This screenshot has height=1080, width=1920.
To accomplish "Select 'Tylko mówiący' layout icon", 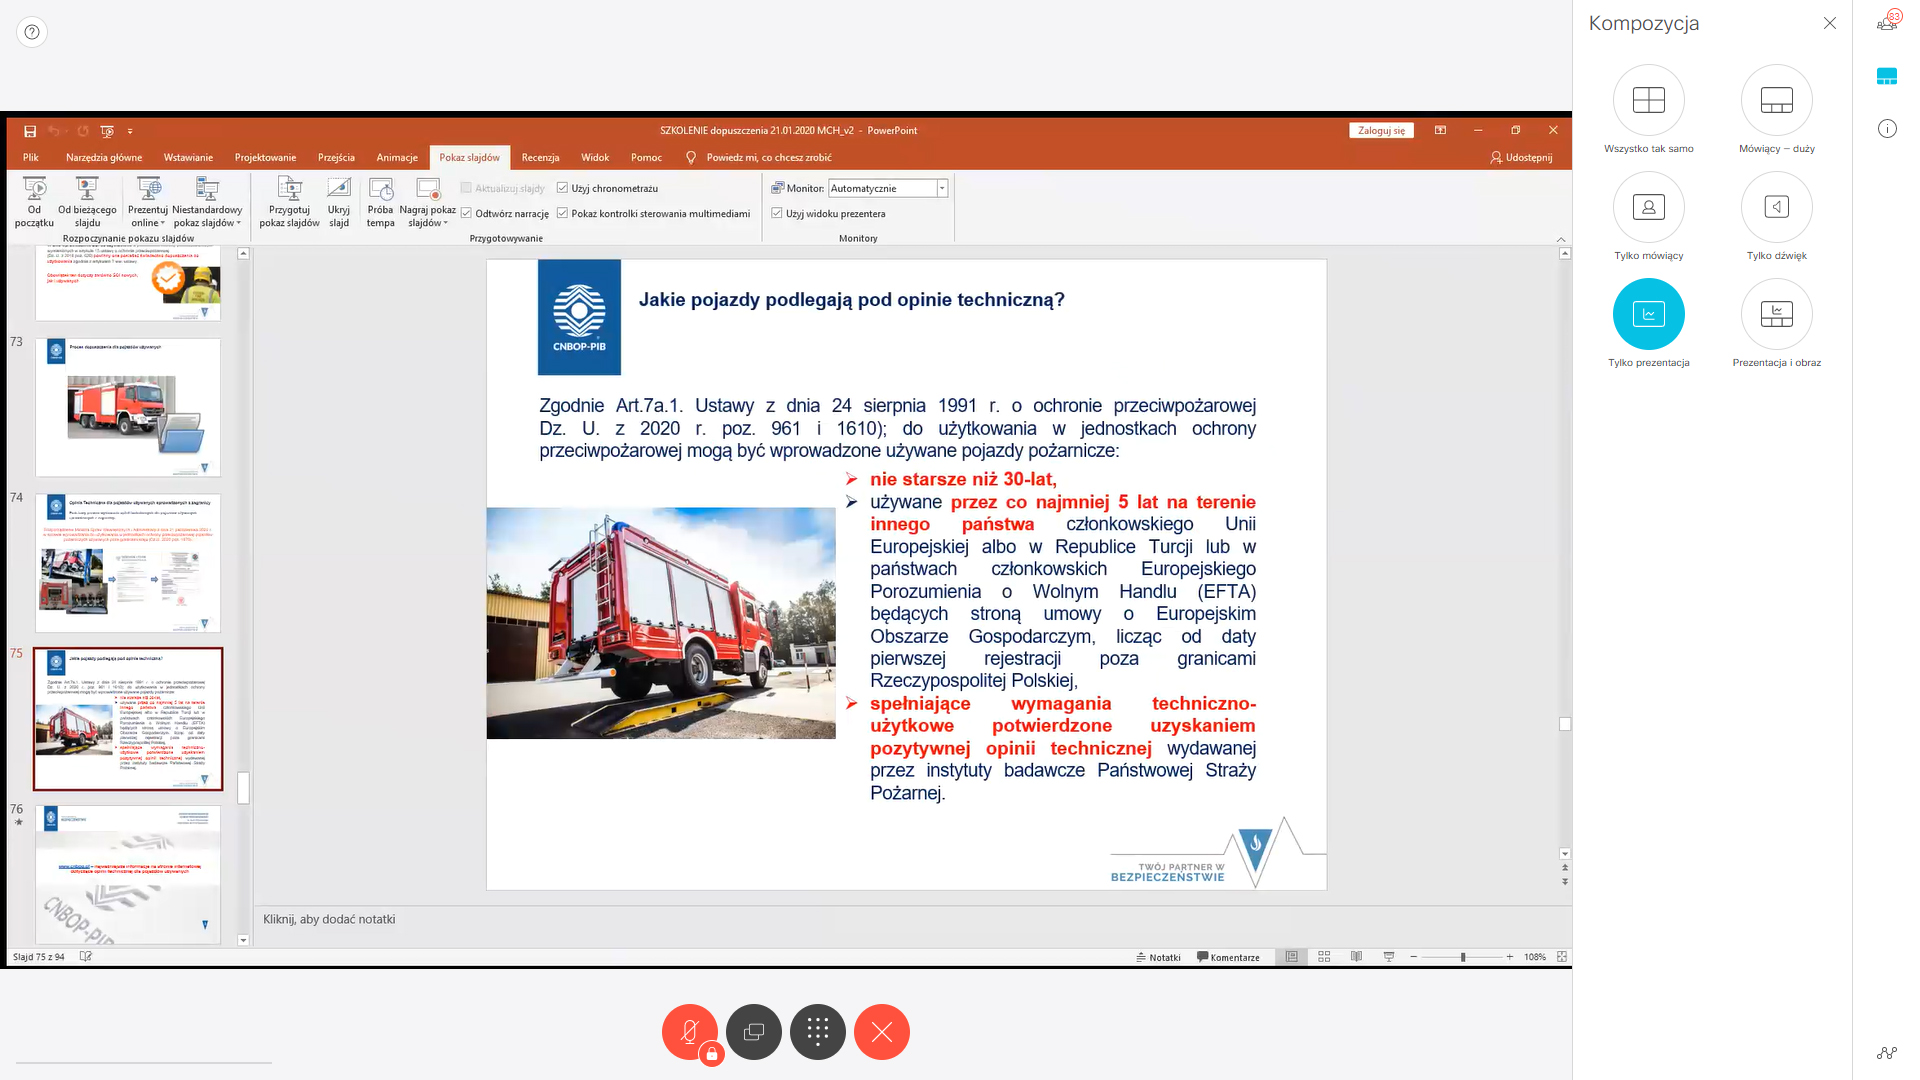I will click(x=1648, y=207).
